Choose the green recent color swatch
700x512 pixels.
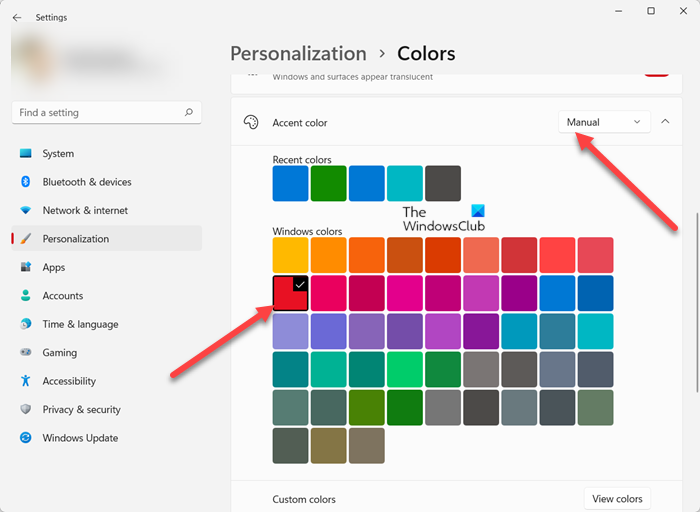tap(328, 184)
